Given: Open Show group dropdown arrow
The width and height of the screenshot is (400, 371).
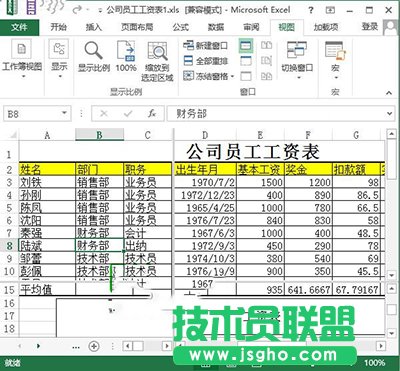Looking at the screenshot, I should pyautogui.click(x=60, y=76).
